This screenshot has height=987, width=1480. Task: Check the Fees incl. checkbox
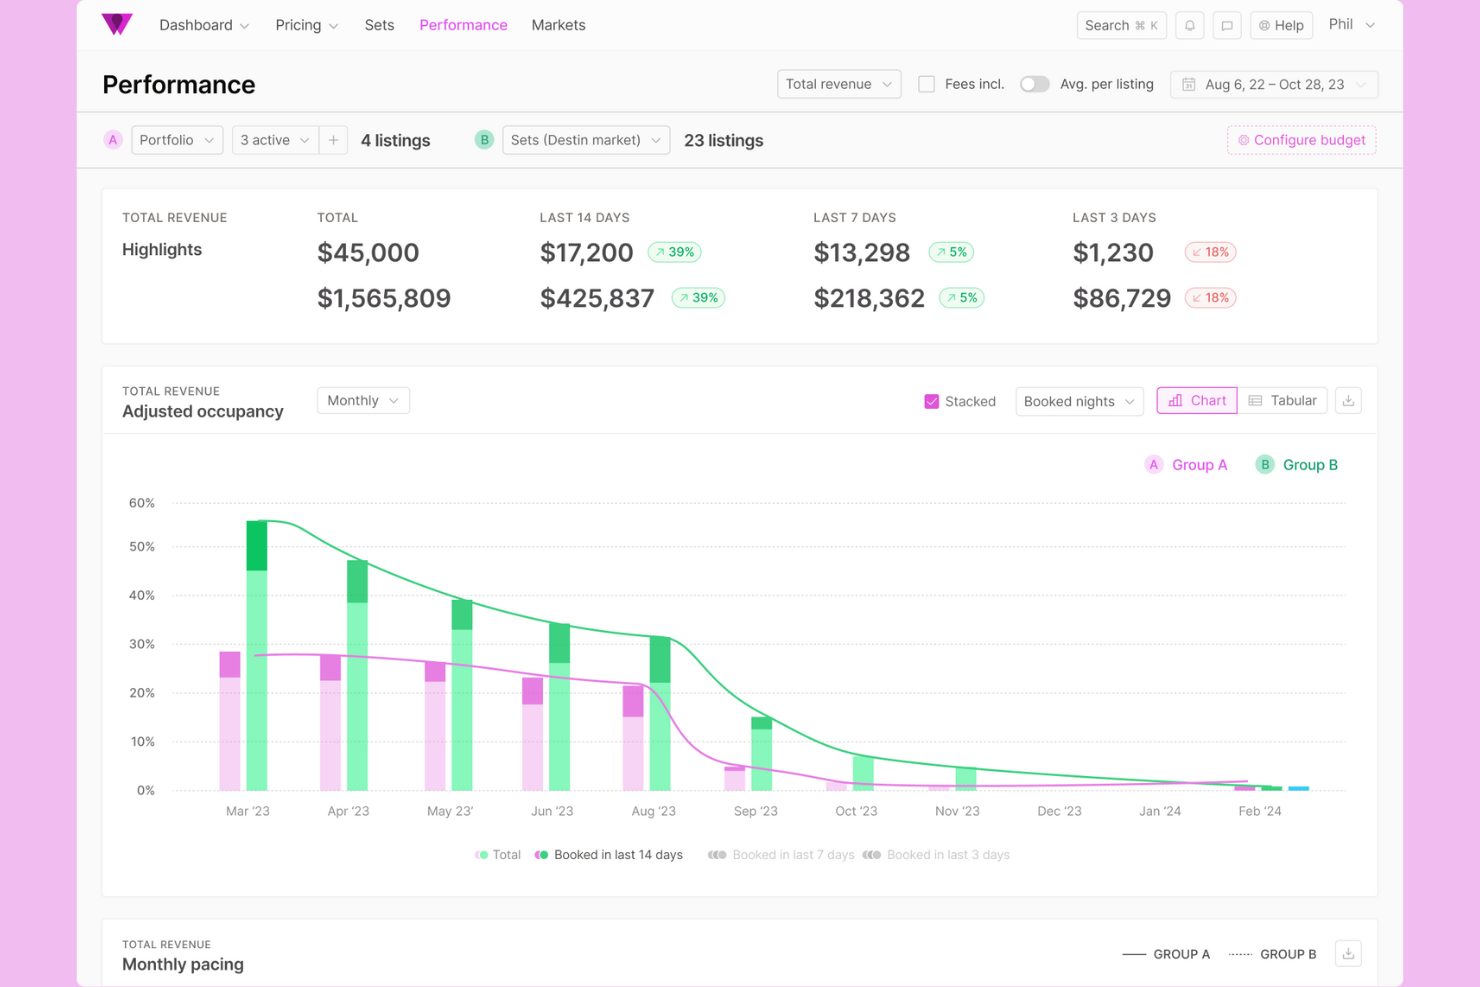(926, 84)
